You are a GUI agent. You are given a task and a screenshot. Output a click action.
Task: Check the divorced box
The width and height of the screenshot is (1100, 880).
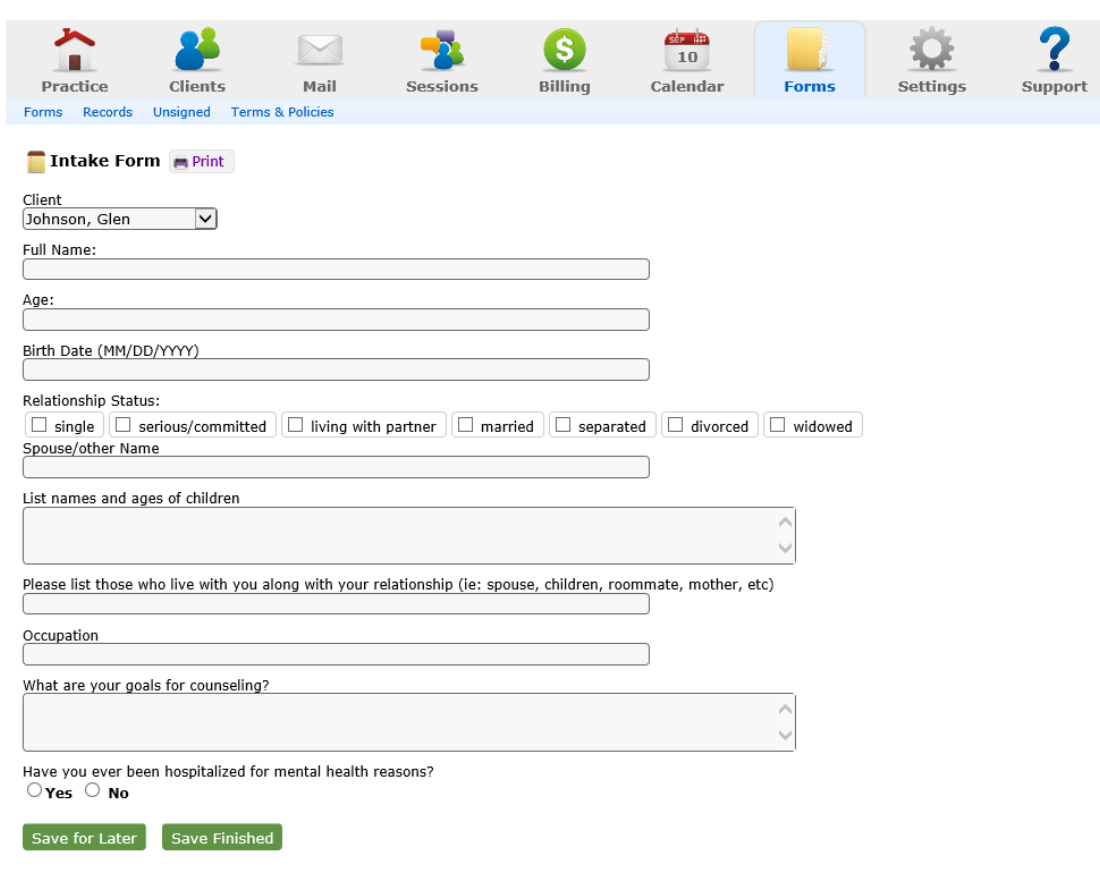pos(675,425)
